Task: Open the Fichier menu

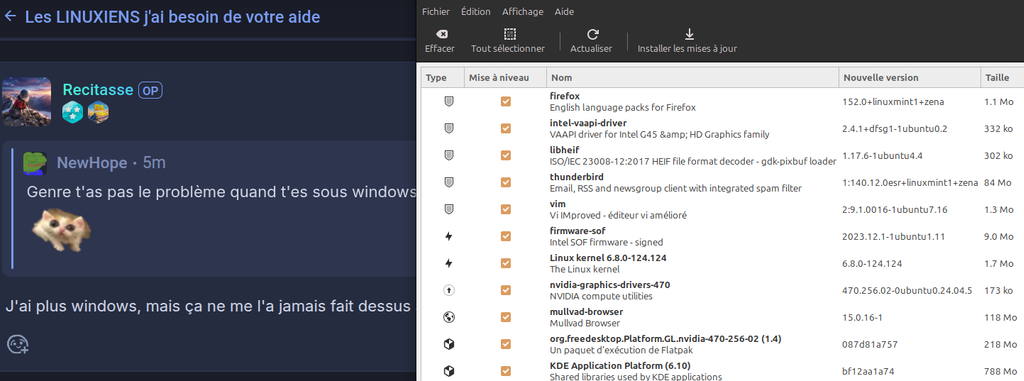Action: coord(436,11)
